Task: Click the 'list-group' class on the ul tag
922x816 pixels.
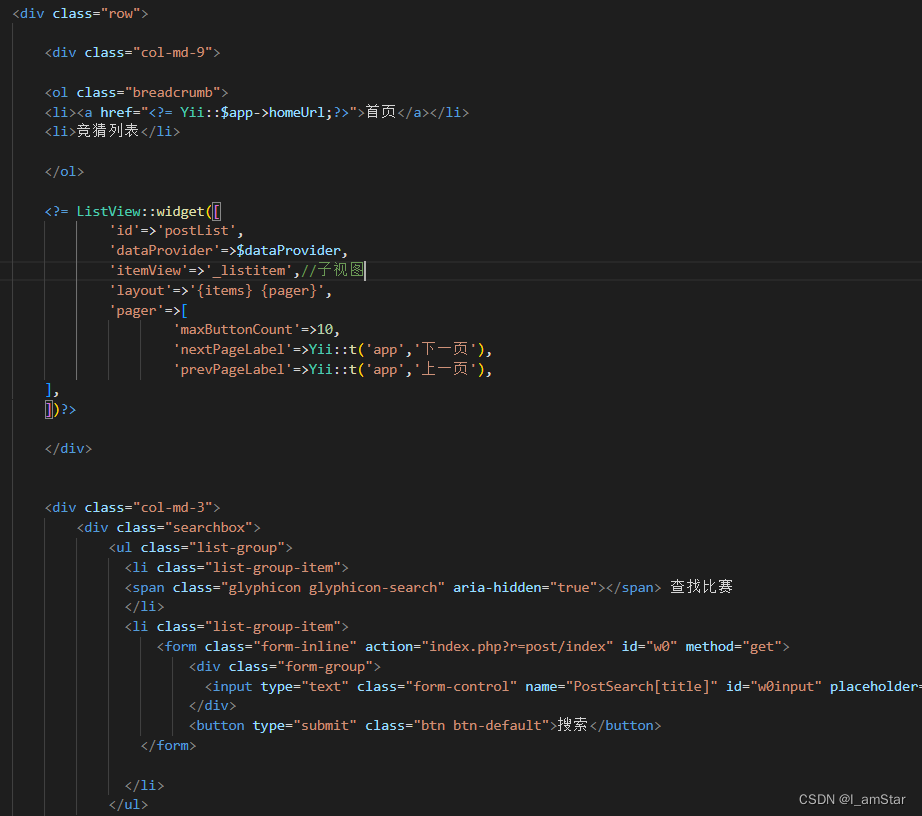Action: click(237, 548)
